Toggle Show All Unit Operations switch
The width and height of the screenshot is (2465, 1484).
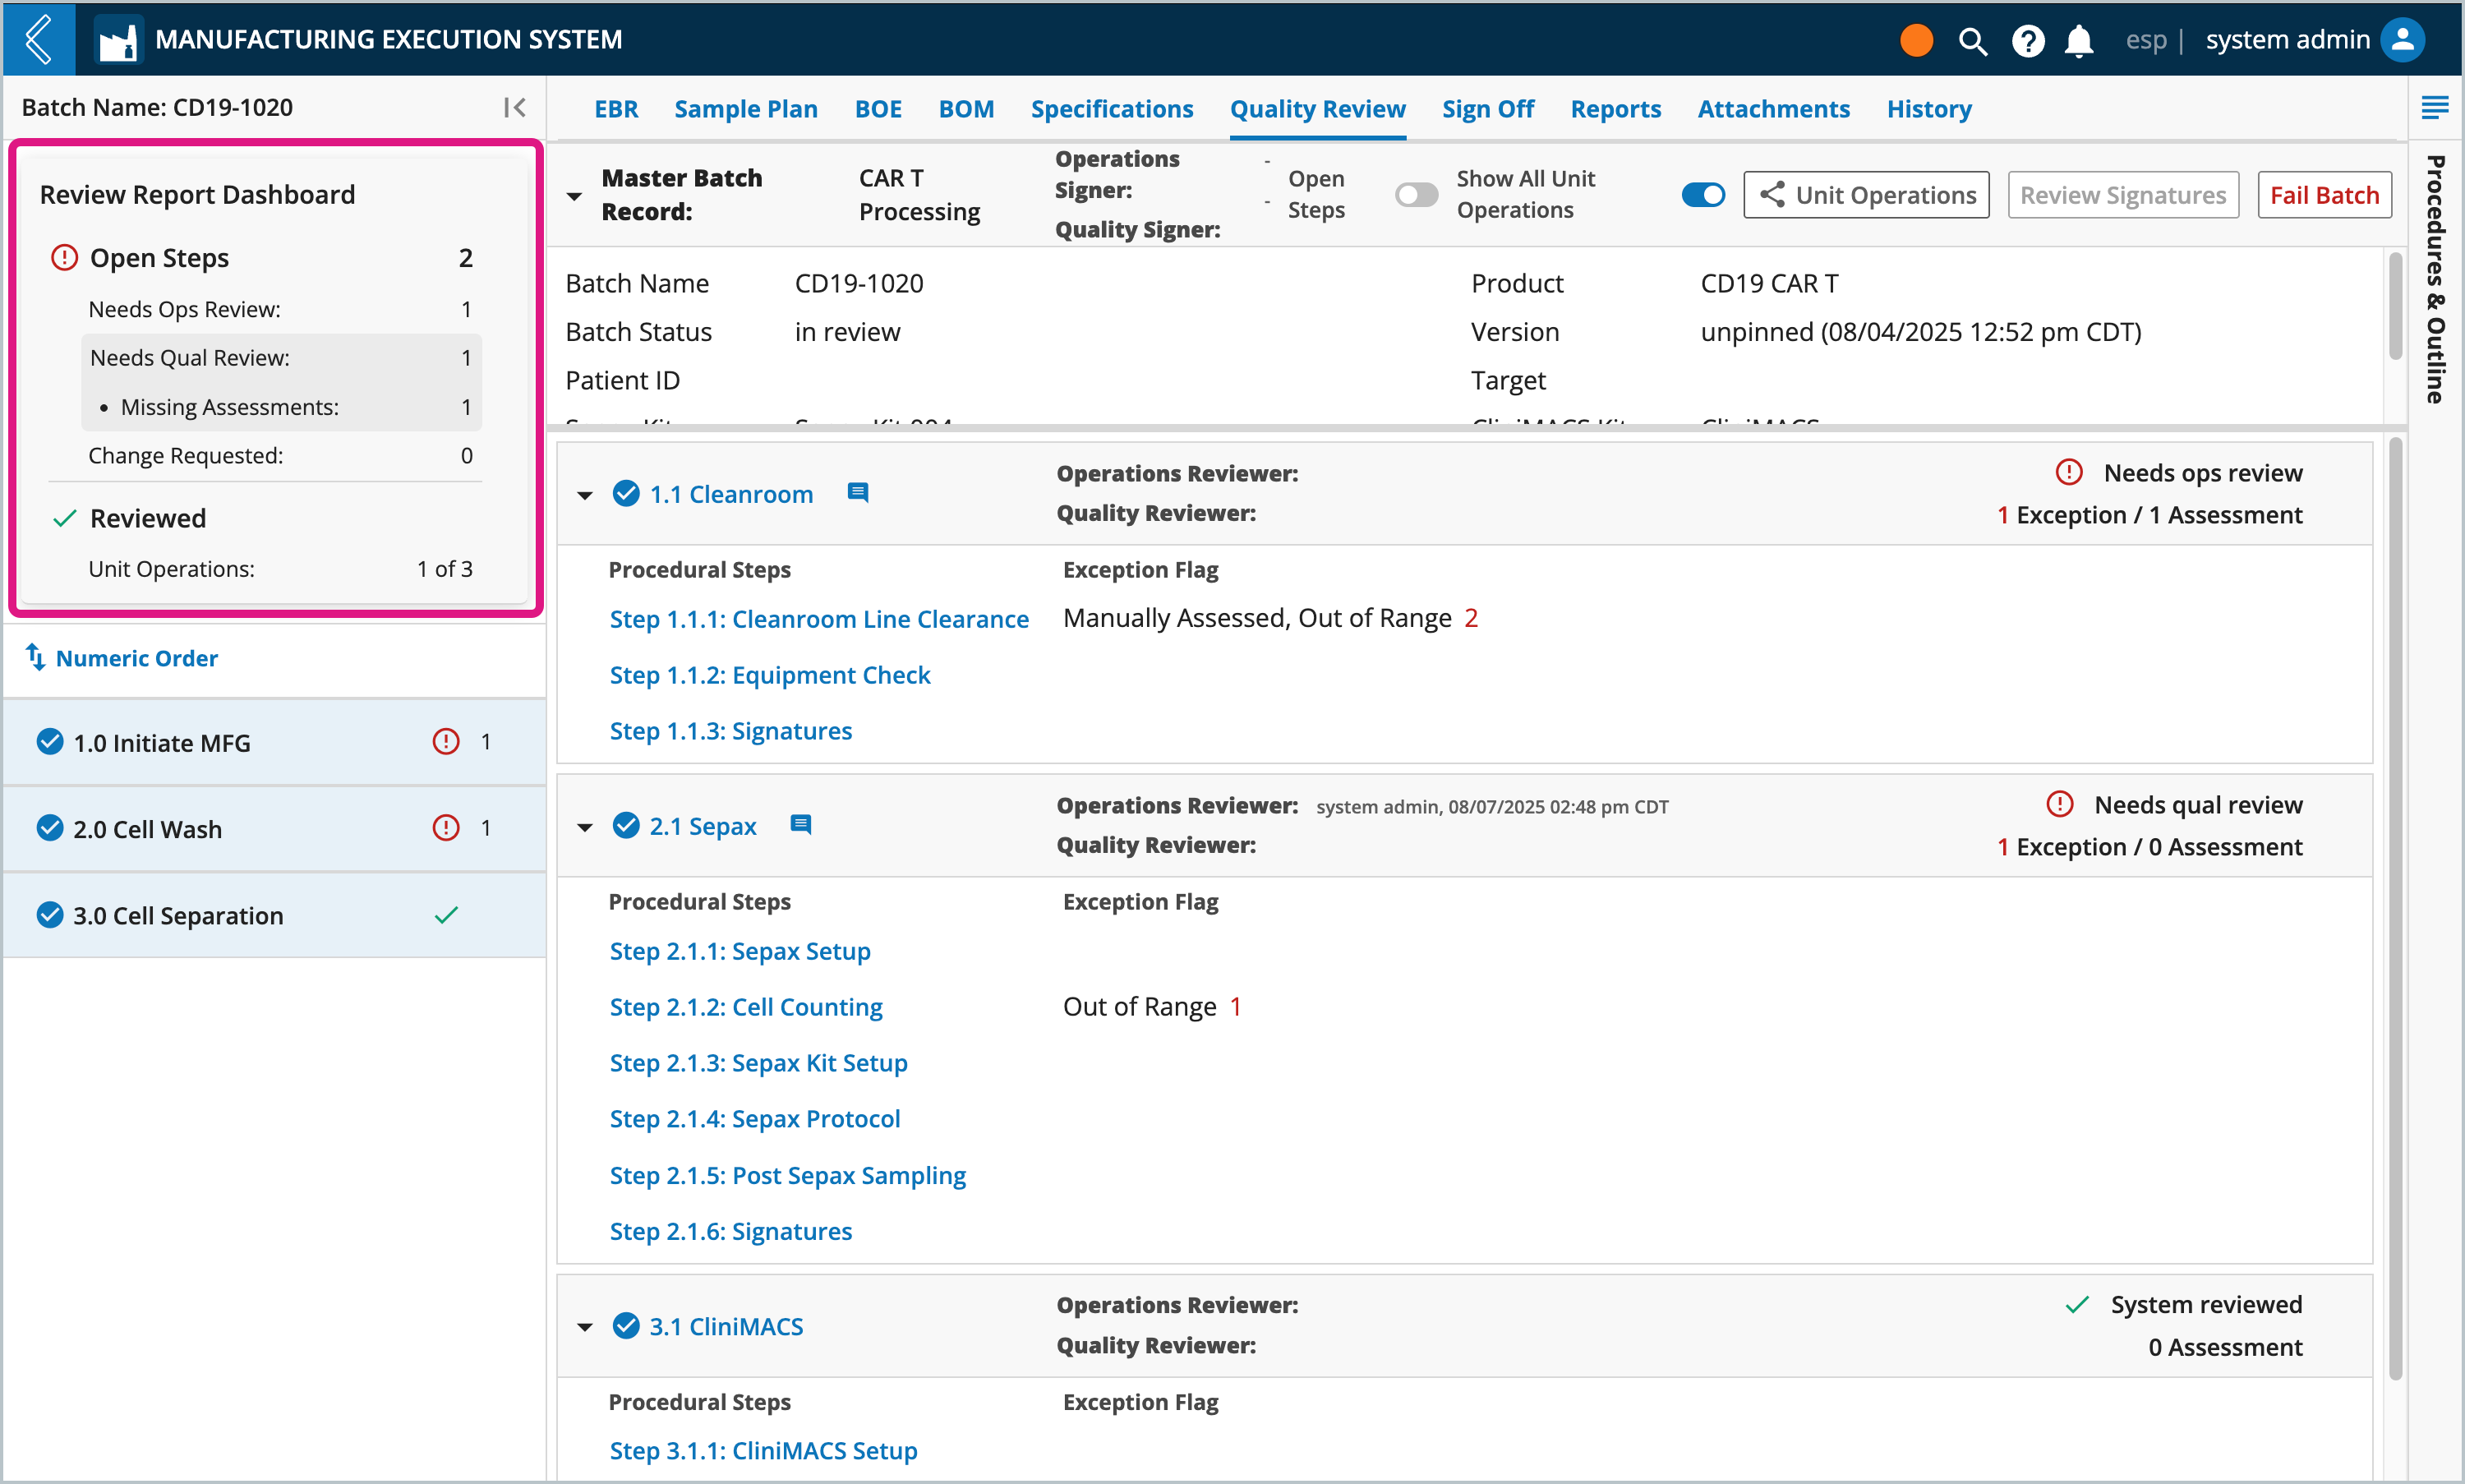(1703, 194)
